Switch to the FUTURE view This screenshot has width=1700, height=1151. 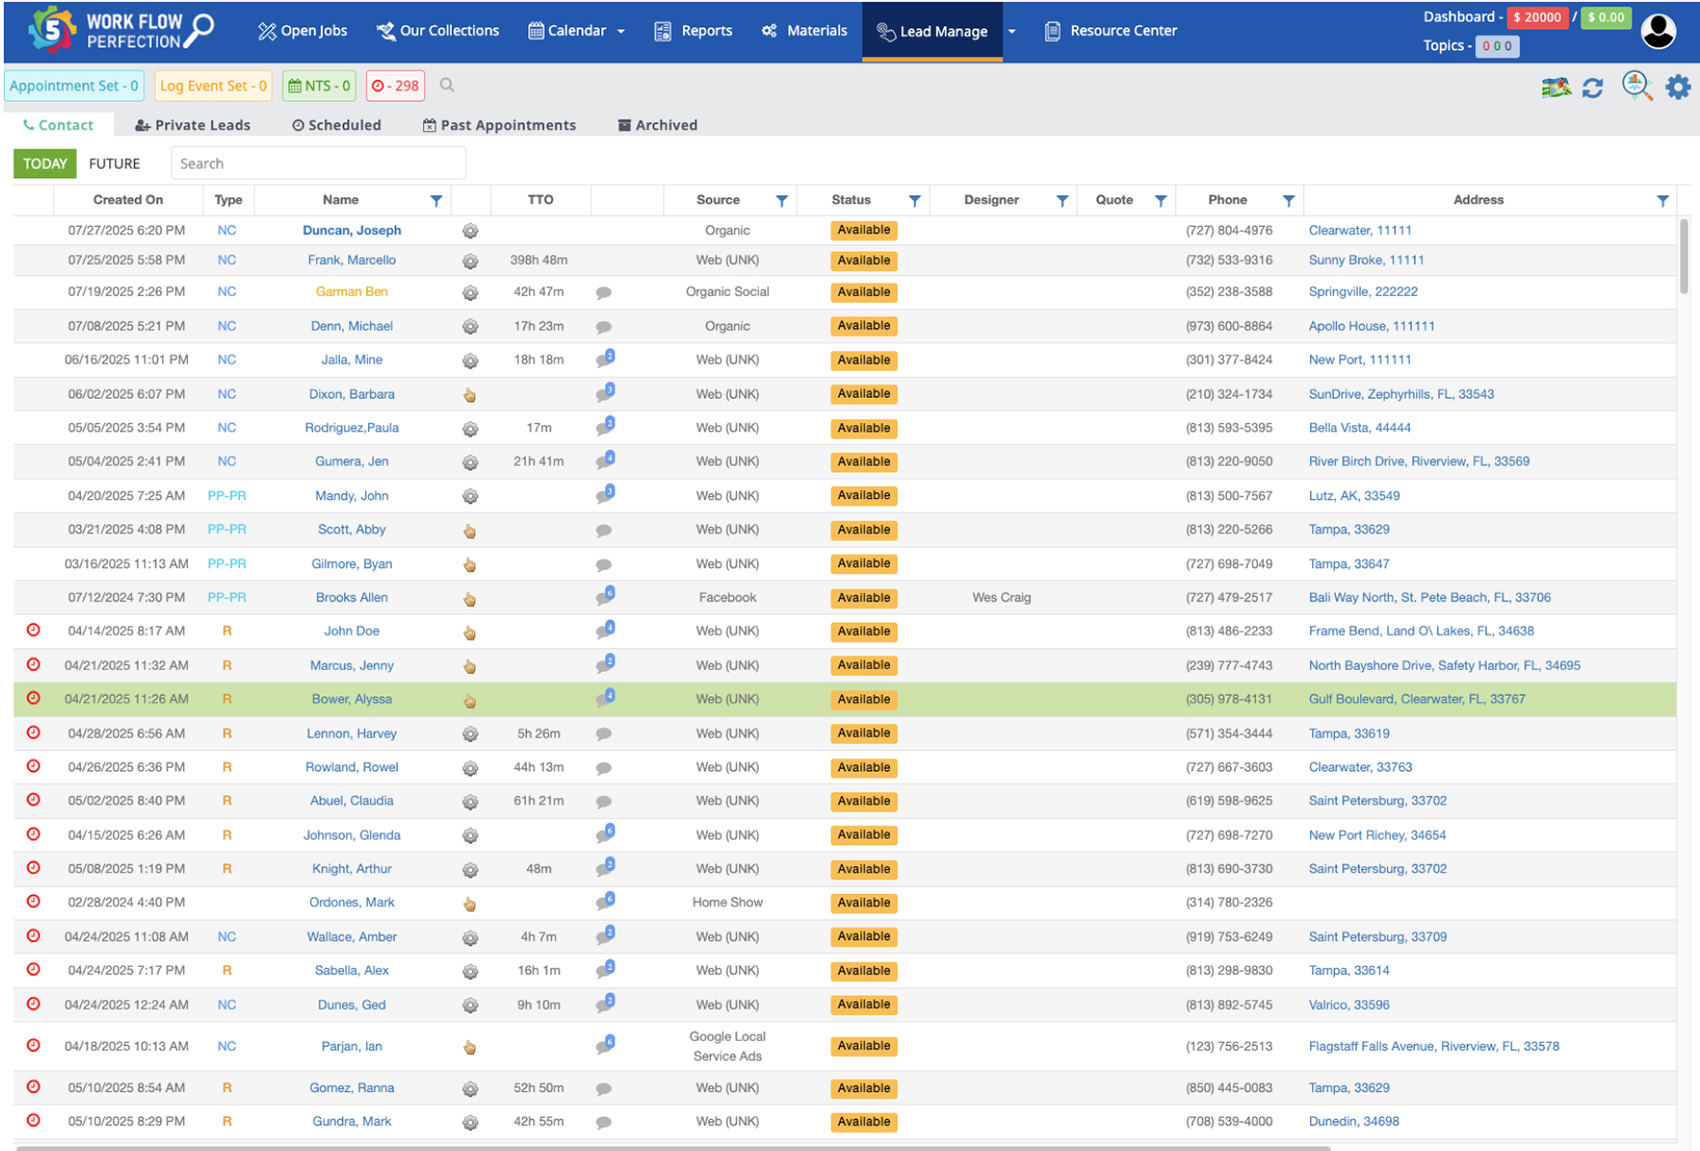coord(114,164)
